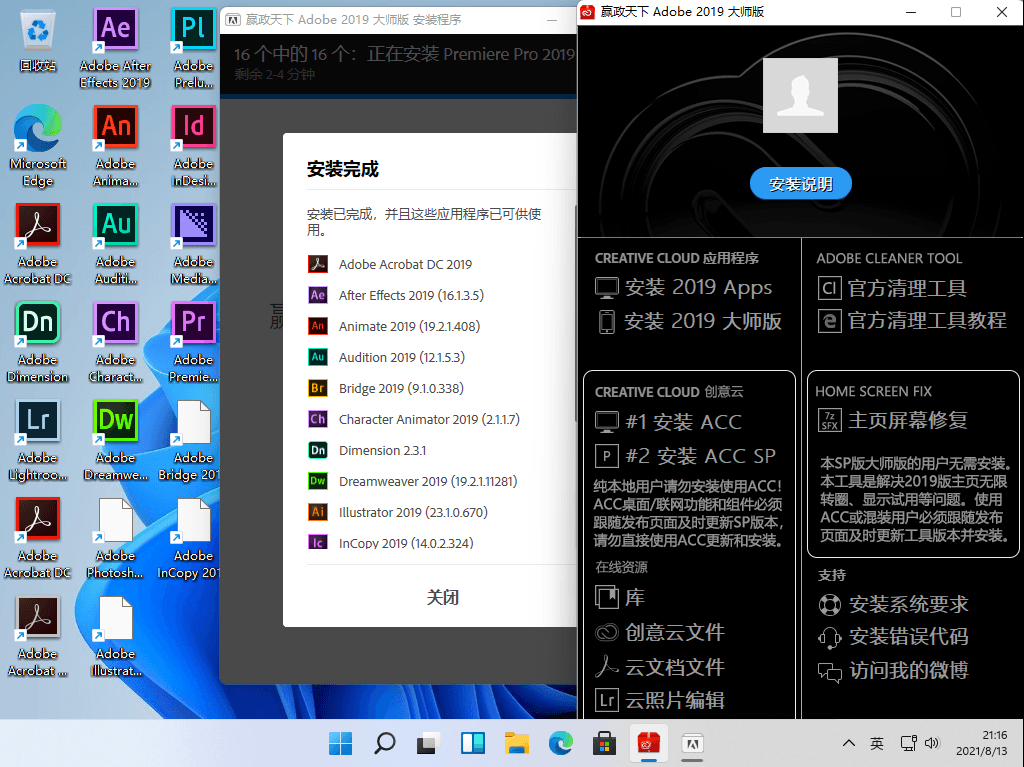Open taskbar Search
Viewport: 1024px width, 767px height.
[x=385, y=743]
